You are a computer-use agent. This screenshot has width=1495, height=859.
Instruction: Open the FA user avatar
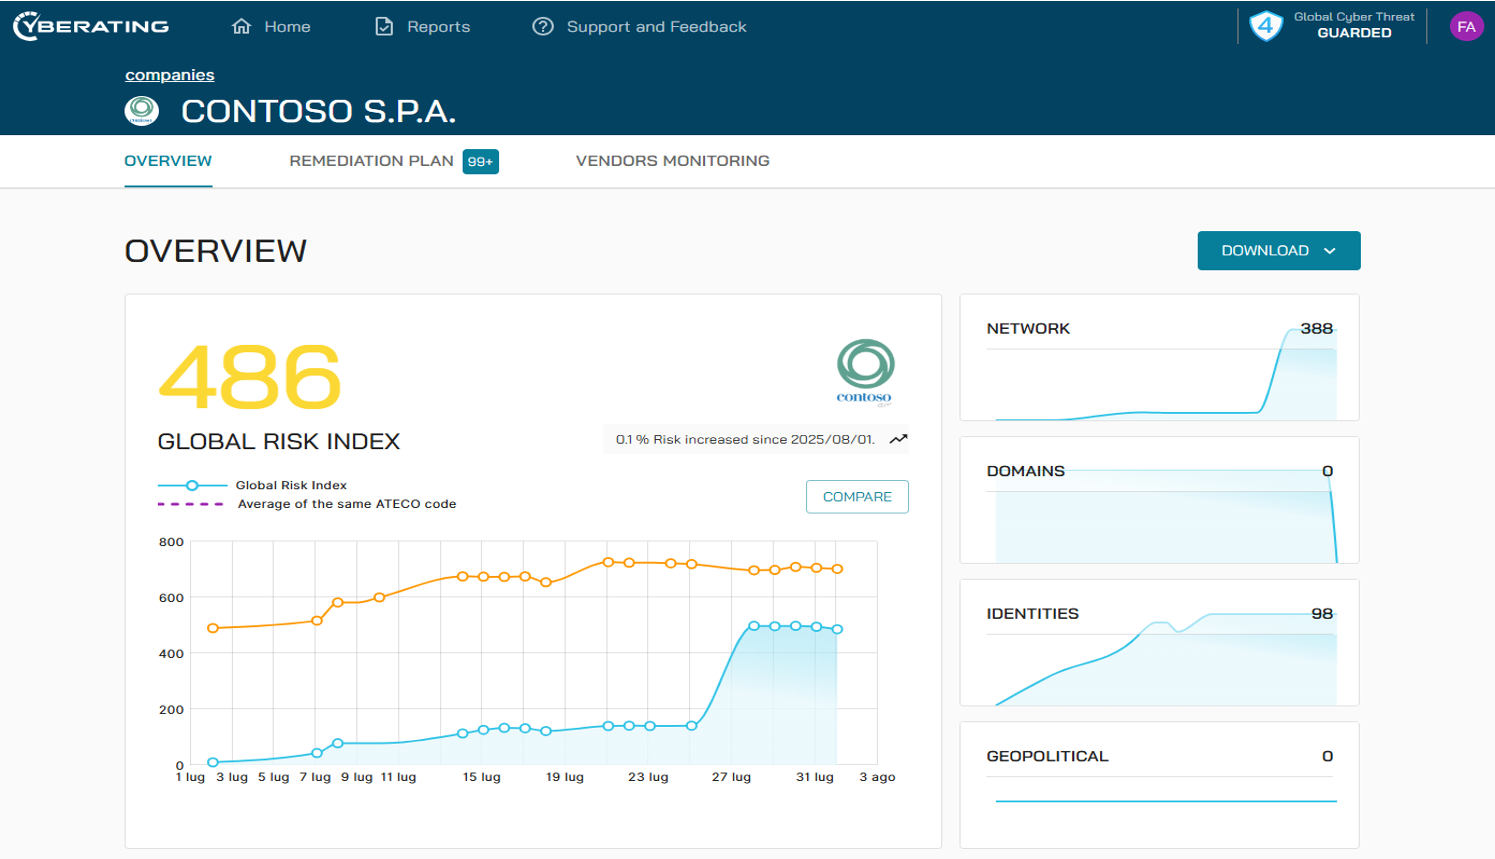pyautogui.click(x=1466, y=27)
